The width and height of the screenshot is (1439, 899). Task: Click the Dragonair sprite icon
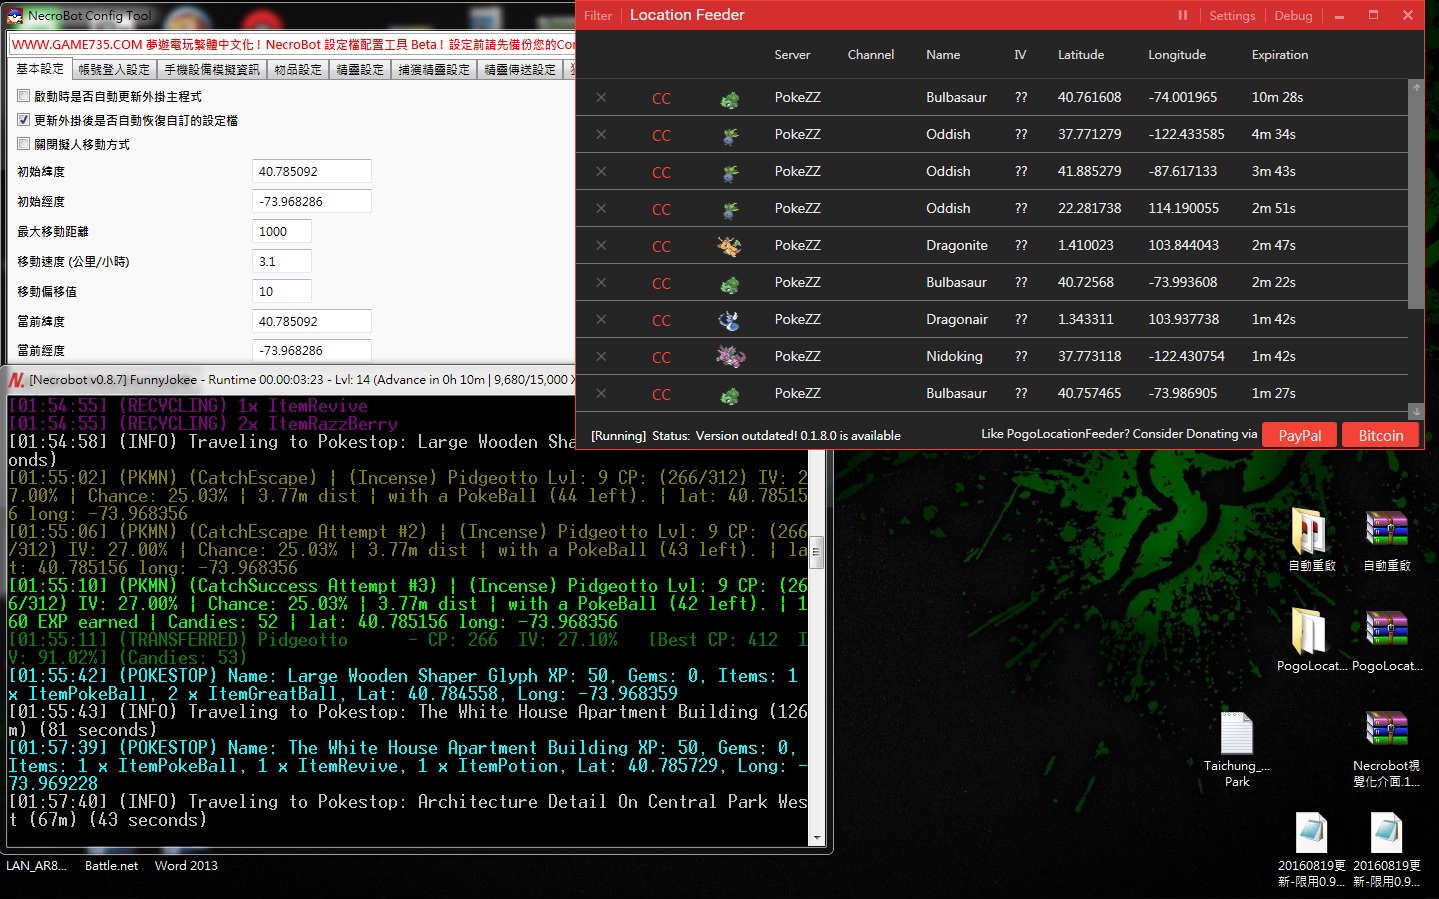[730, 320]
